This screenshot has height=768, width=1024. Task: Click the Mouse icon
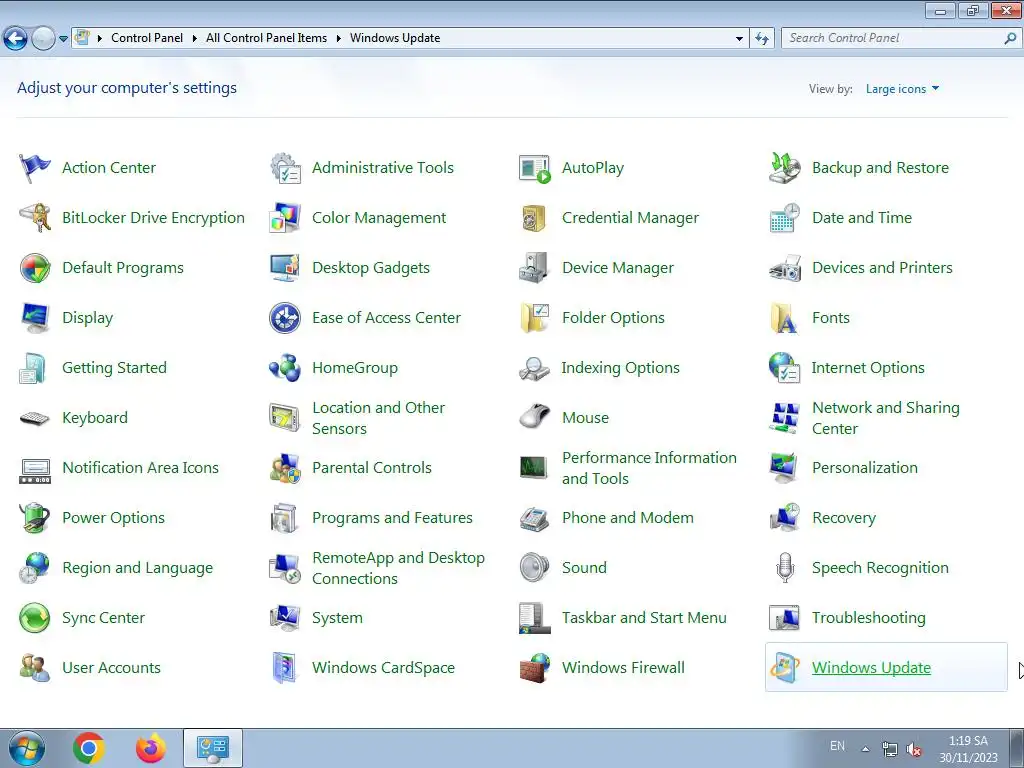coord(535,418)
